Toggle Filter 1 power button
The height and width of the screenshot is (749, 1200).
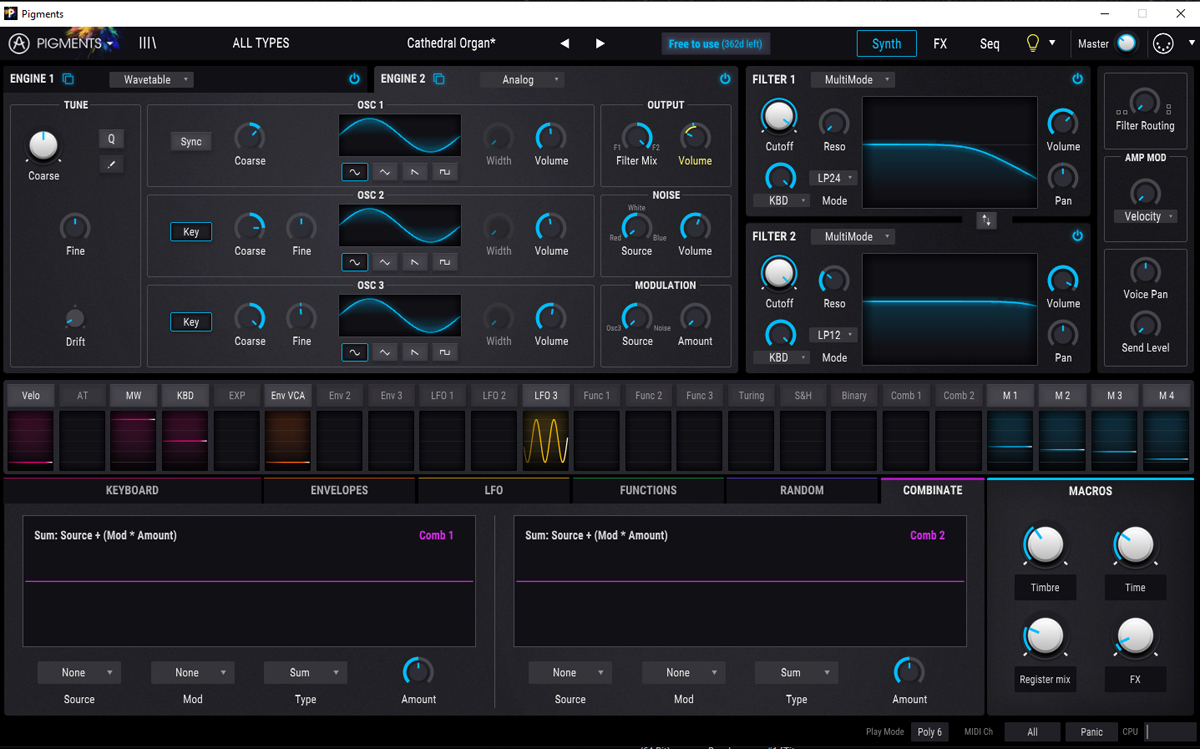1077,79
